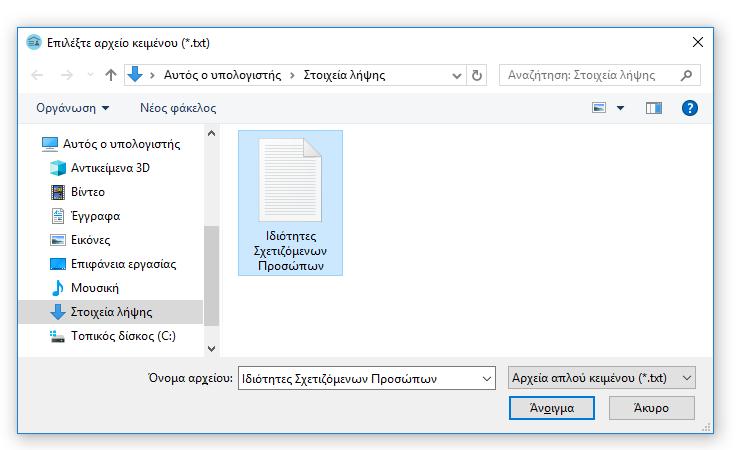739x450 pixels.
Task: Open the help button
Action: click(x=690, y=108)
